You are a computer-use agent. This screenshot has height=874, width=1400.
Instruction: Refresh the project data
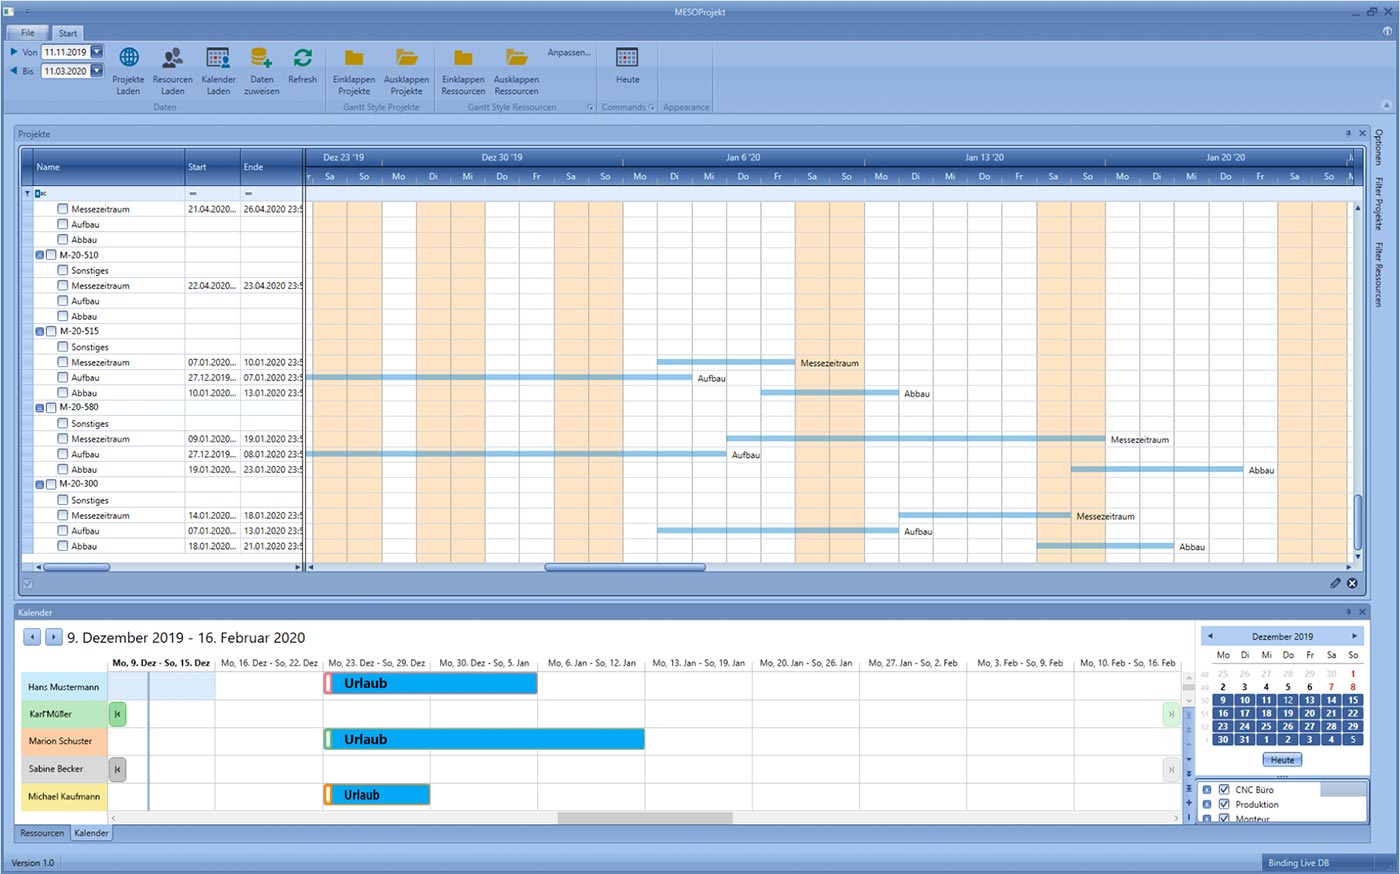point(302,66)
